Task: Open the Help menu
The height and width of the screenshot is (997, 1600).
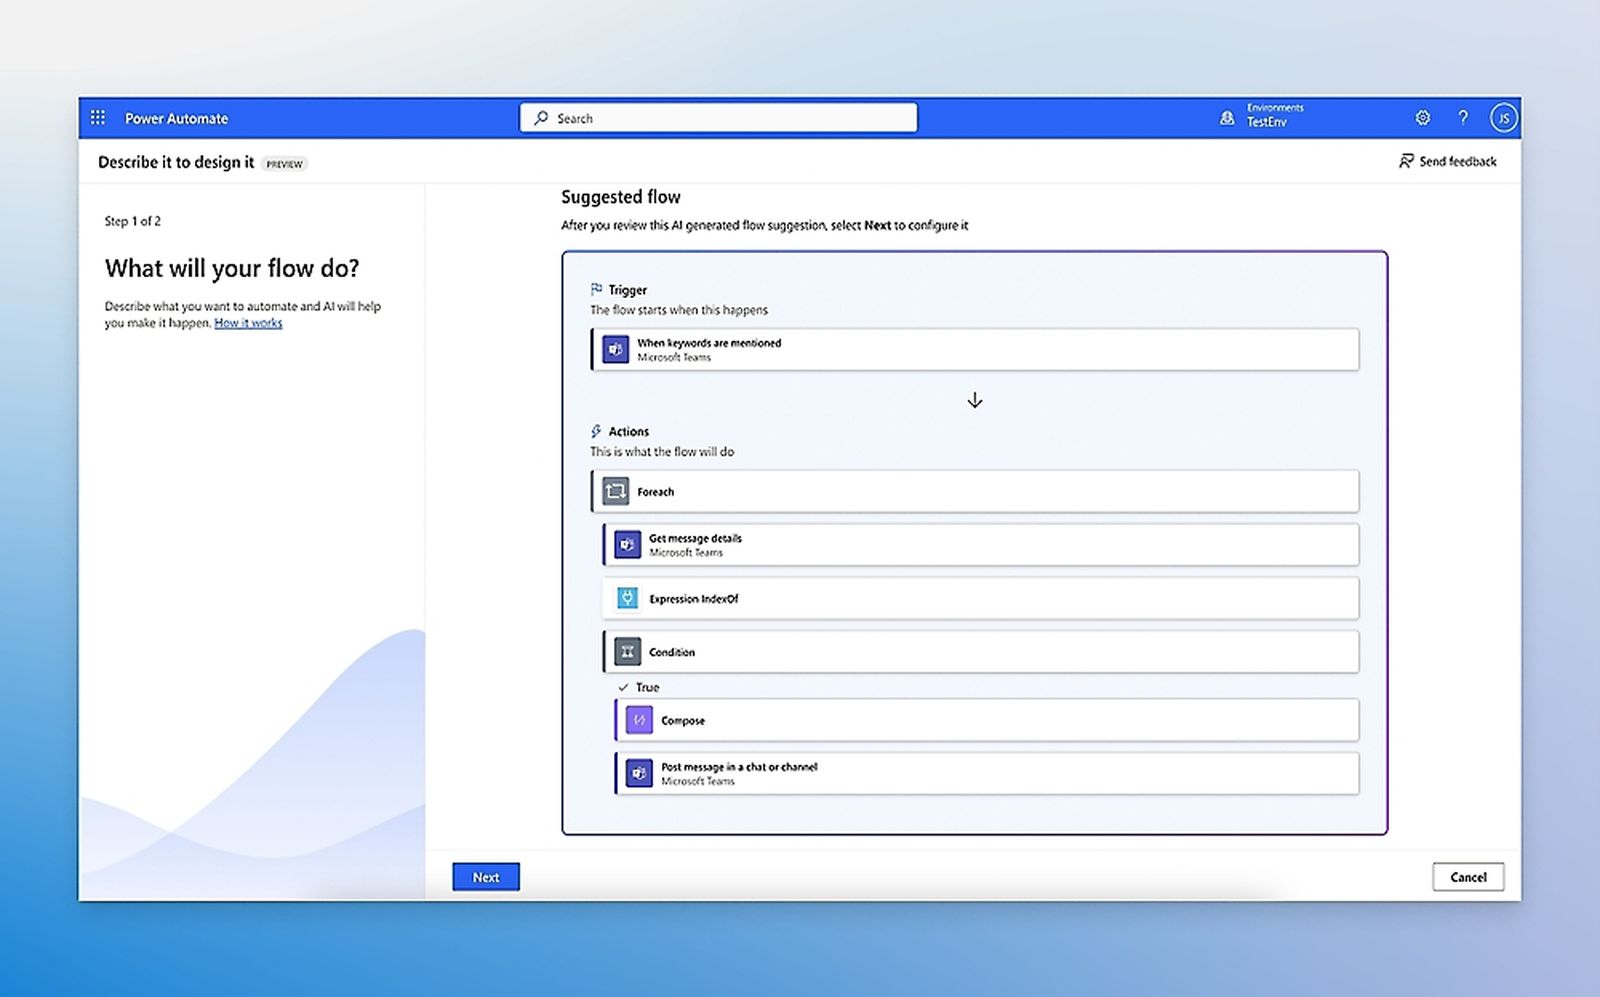Action: [x=1463, y=117]
